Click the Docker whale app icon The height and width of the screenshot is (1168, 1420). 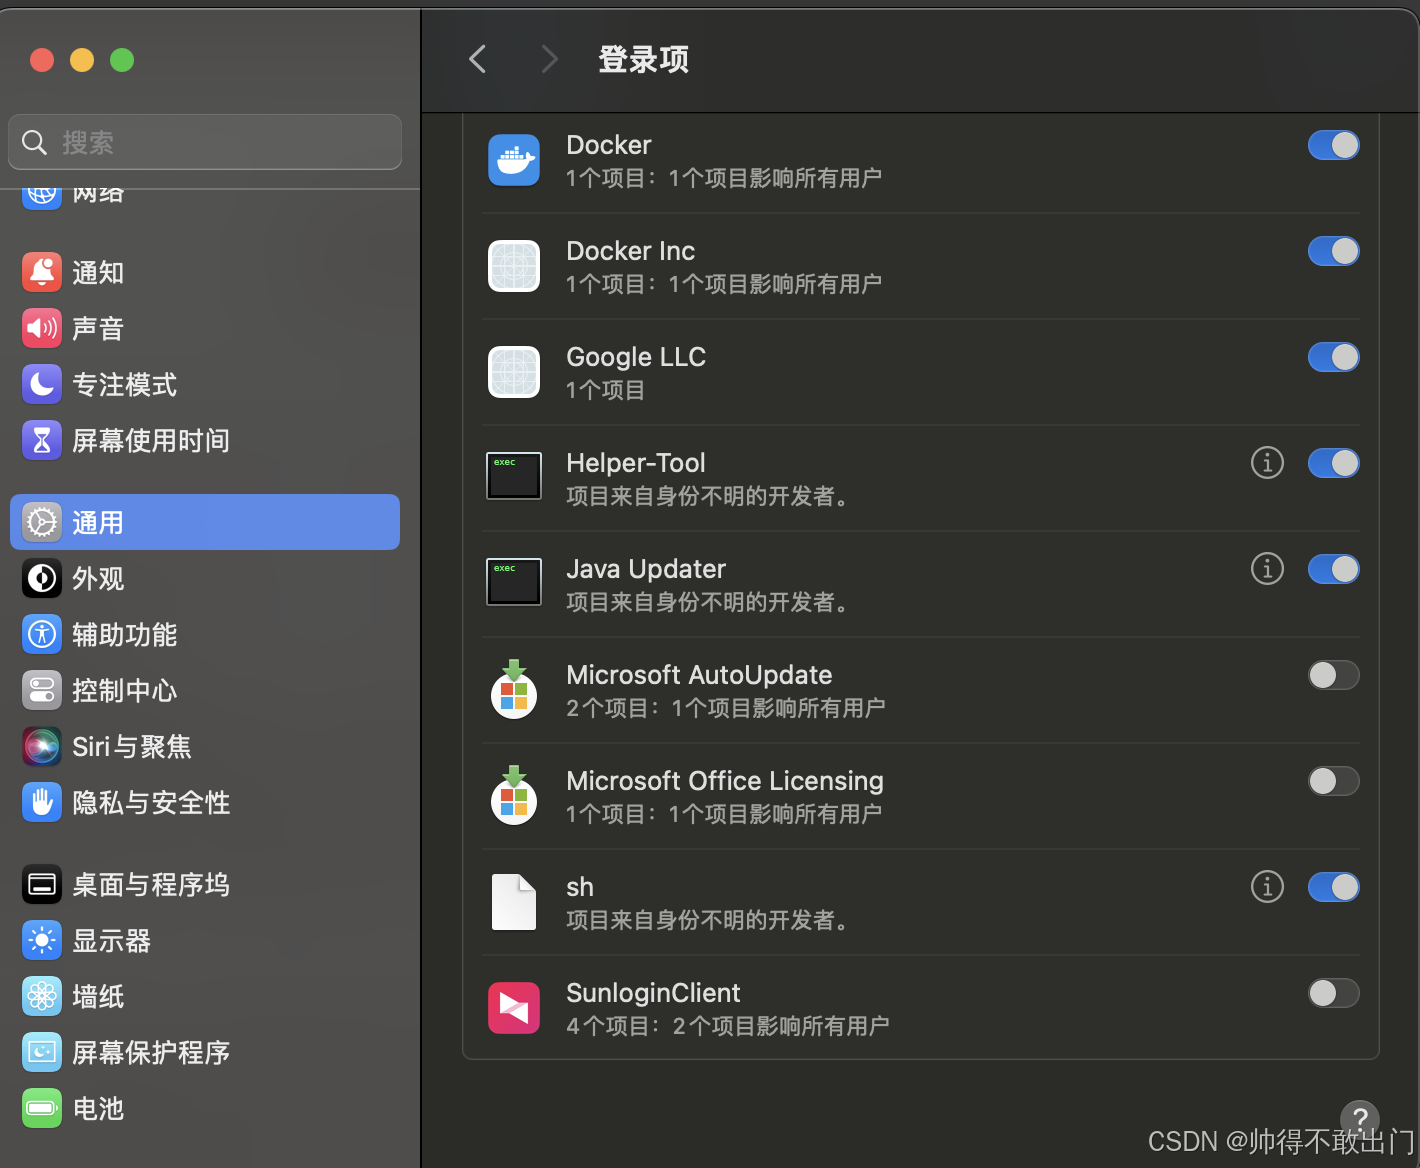(514, 160)
